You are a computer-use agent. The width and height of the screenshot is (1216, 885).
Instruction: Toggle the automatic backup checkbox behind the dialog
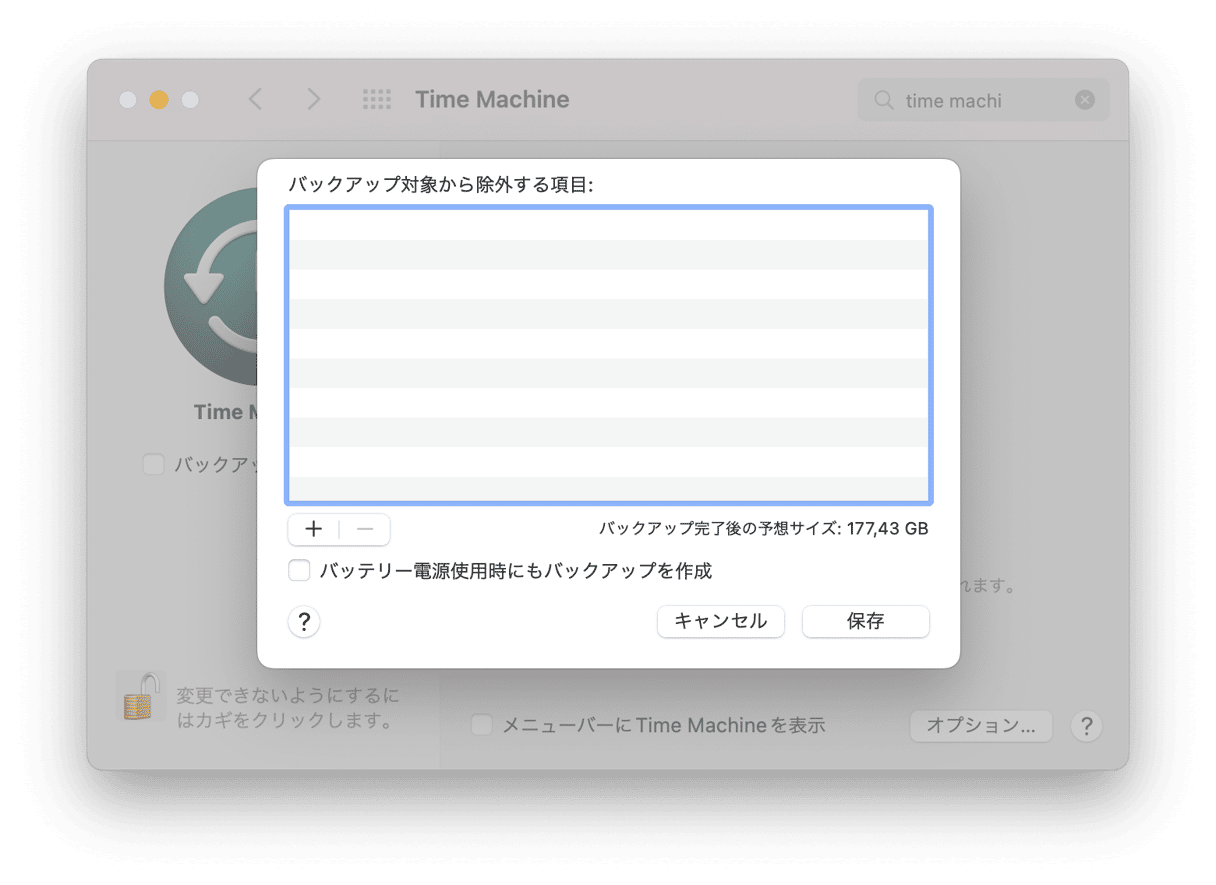(x=153, y=464)
